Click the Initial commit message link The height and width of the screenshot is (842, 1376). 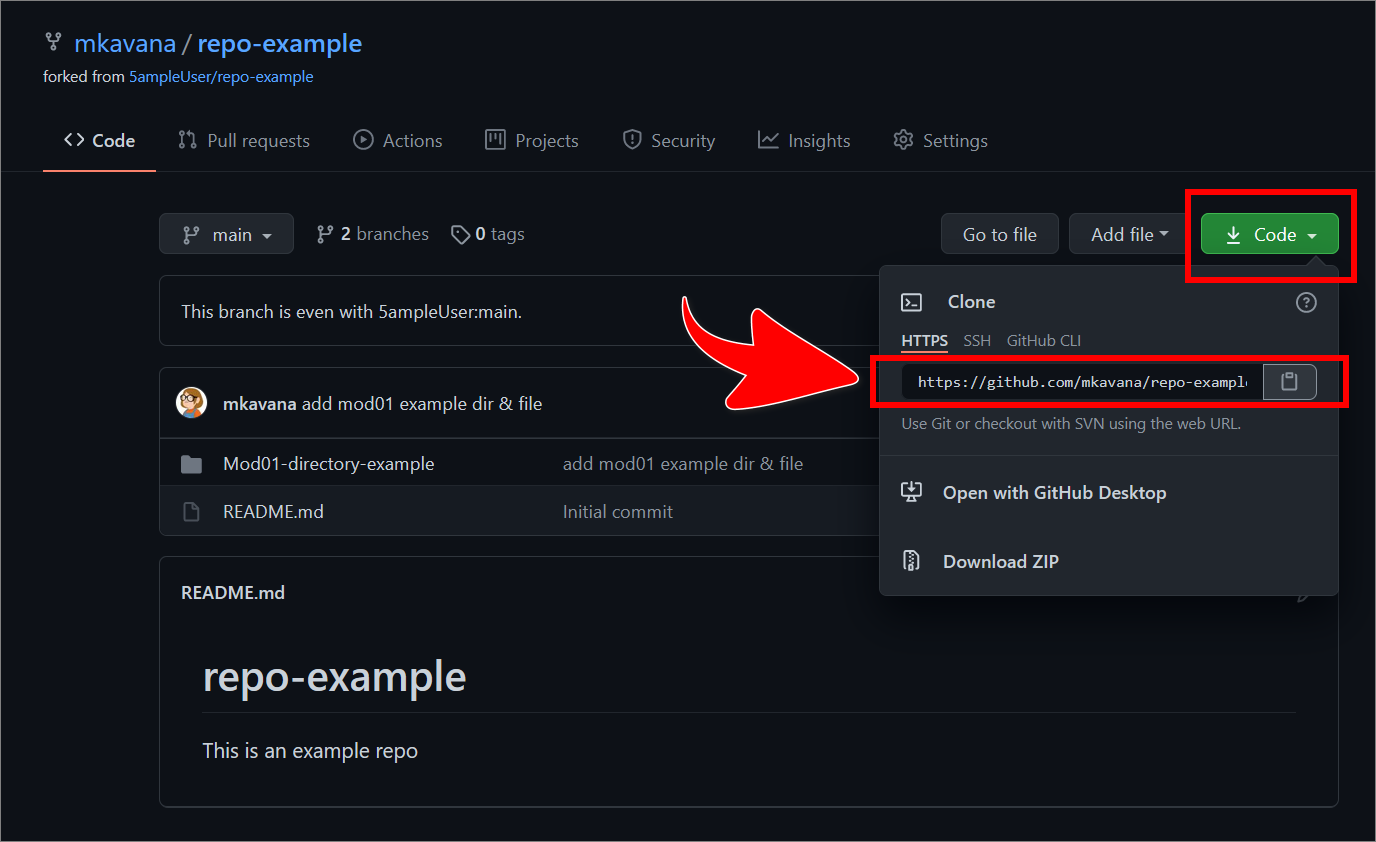[x=618, y=512]
